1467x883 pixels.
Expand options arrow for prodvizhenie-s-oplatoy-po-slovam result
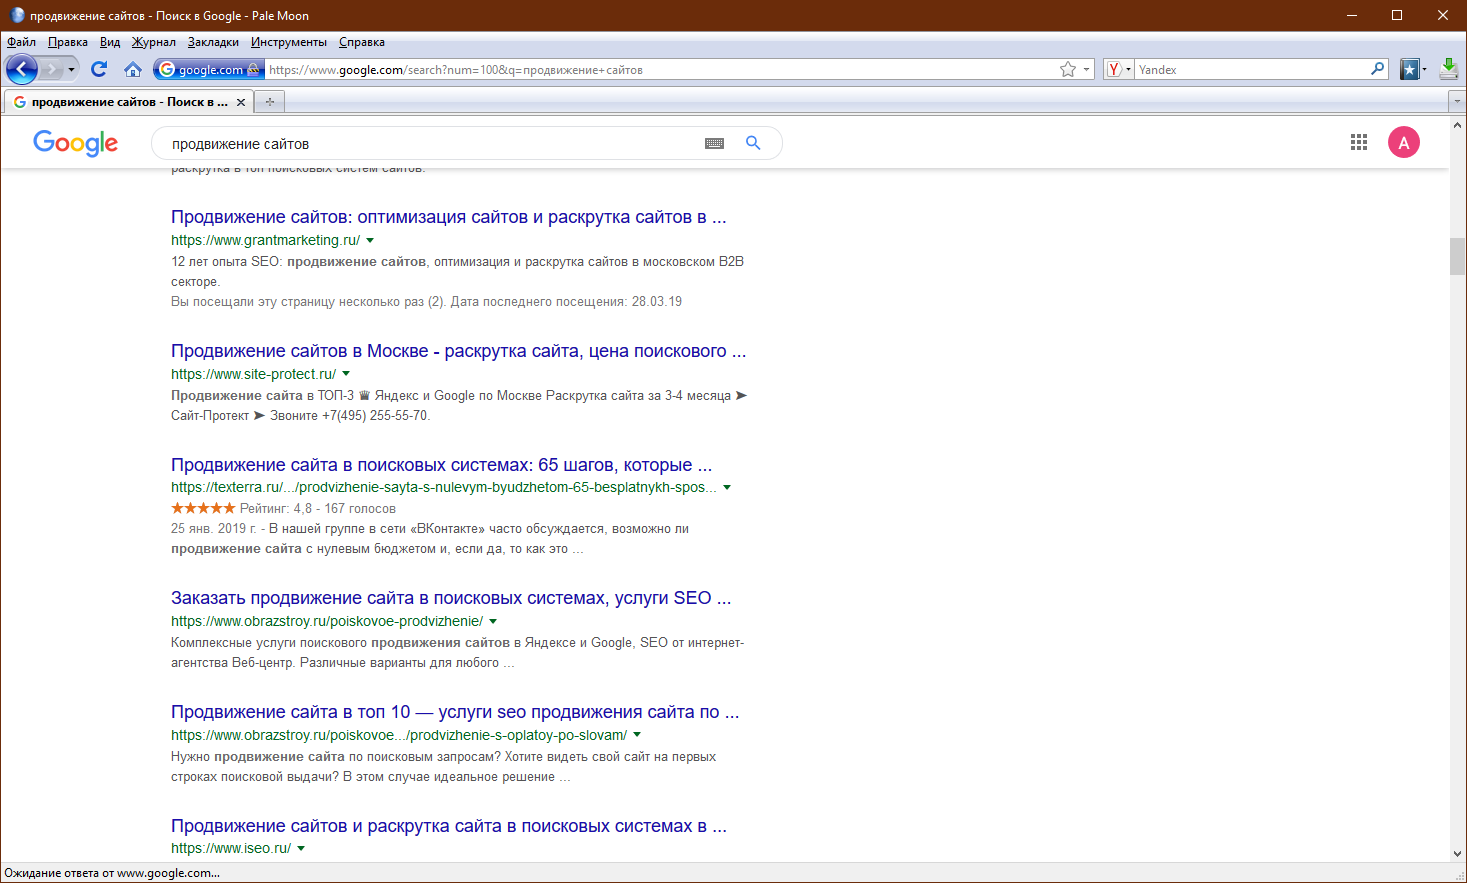(637, 736)
